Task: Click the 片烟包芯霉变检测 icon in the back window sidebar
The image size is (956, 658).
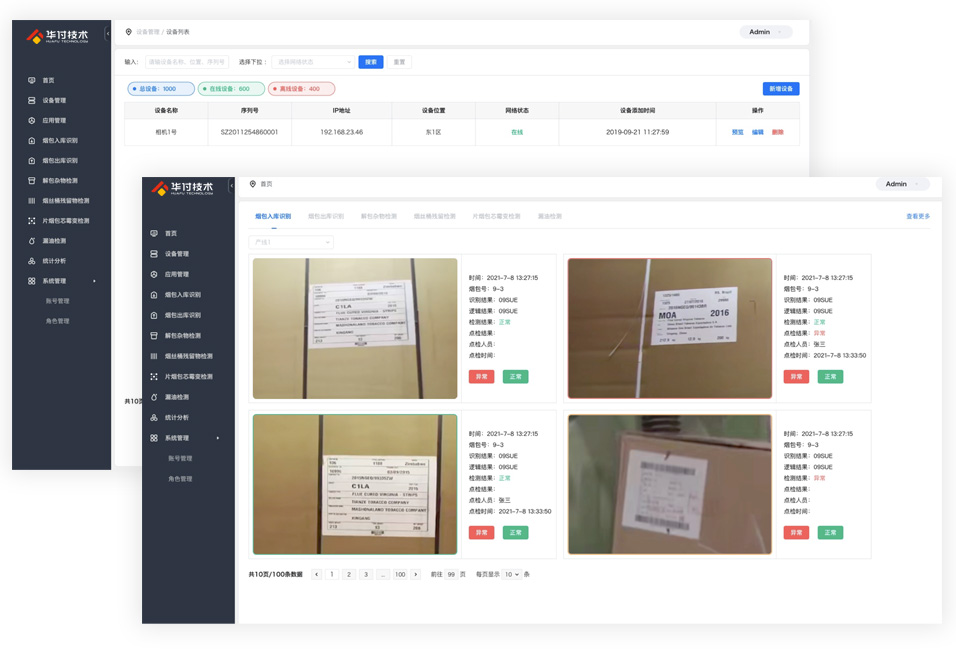Action: coord(32,221)
